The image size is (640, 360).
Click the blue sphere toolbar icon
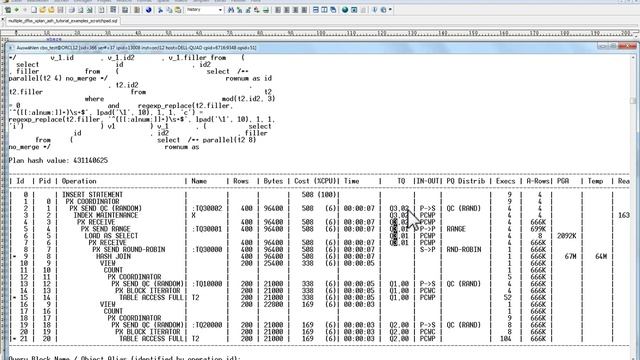click(x=149, y=9)
